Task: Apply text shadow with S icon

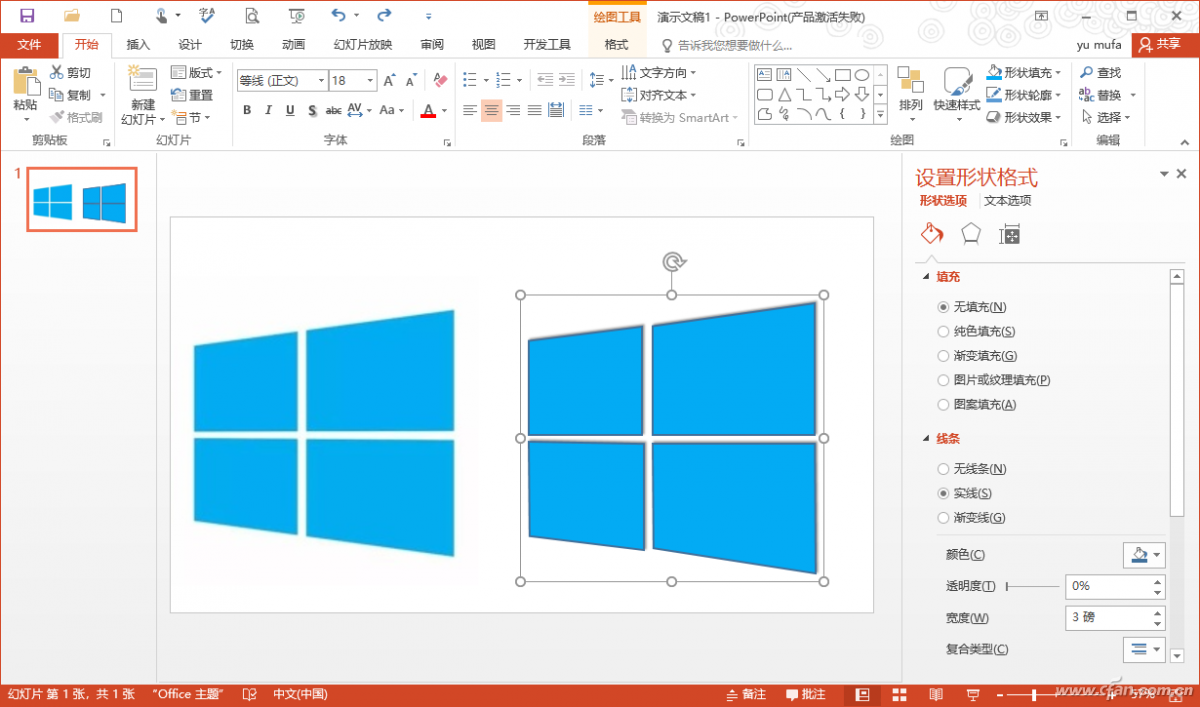Action: 312,111
